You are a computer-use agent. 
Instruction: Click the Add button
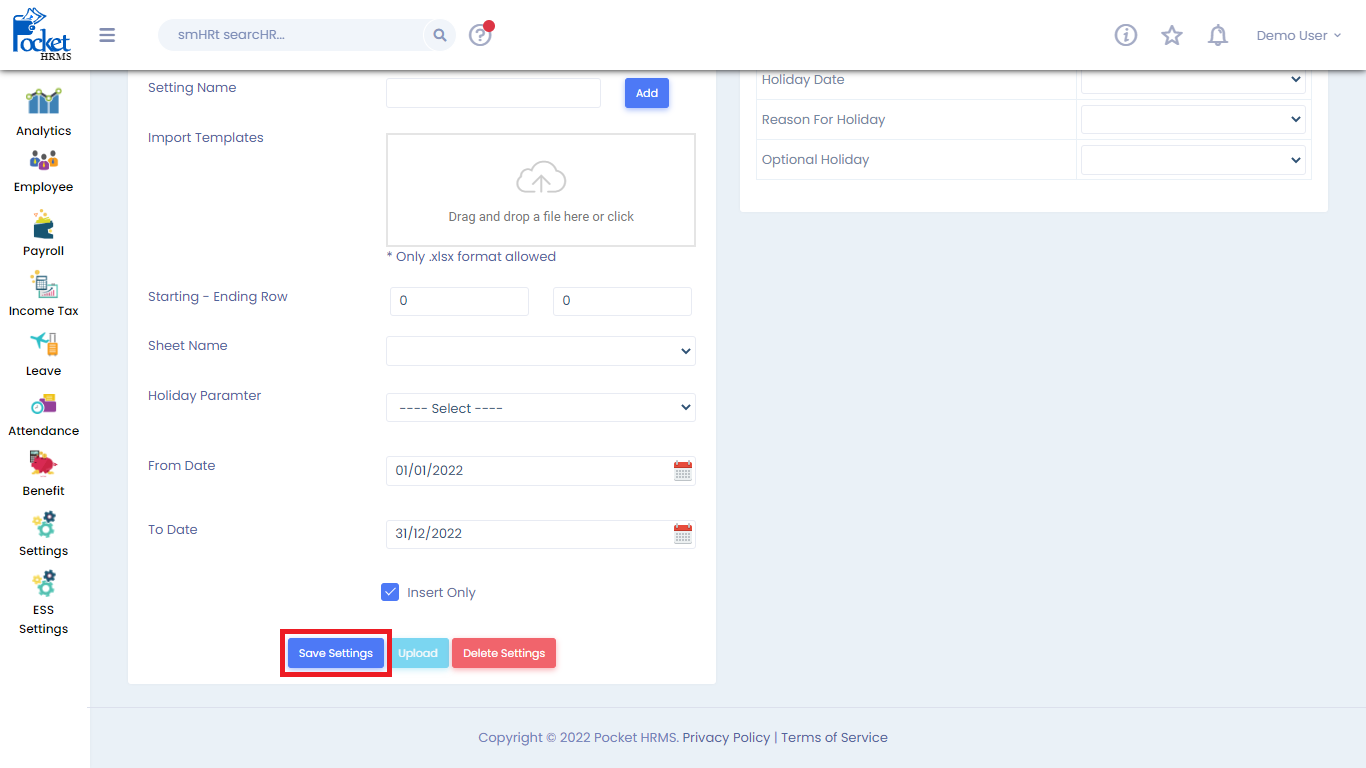[647, 93]
